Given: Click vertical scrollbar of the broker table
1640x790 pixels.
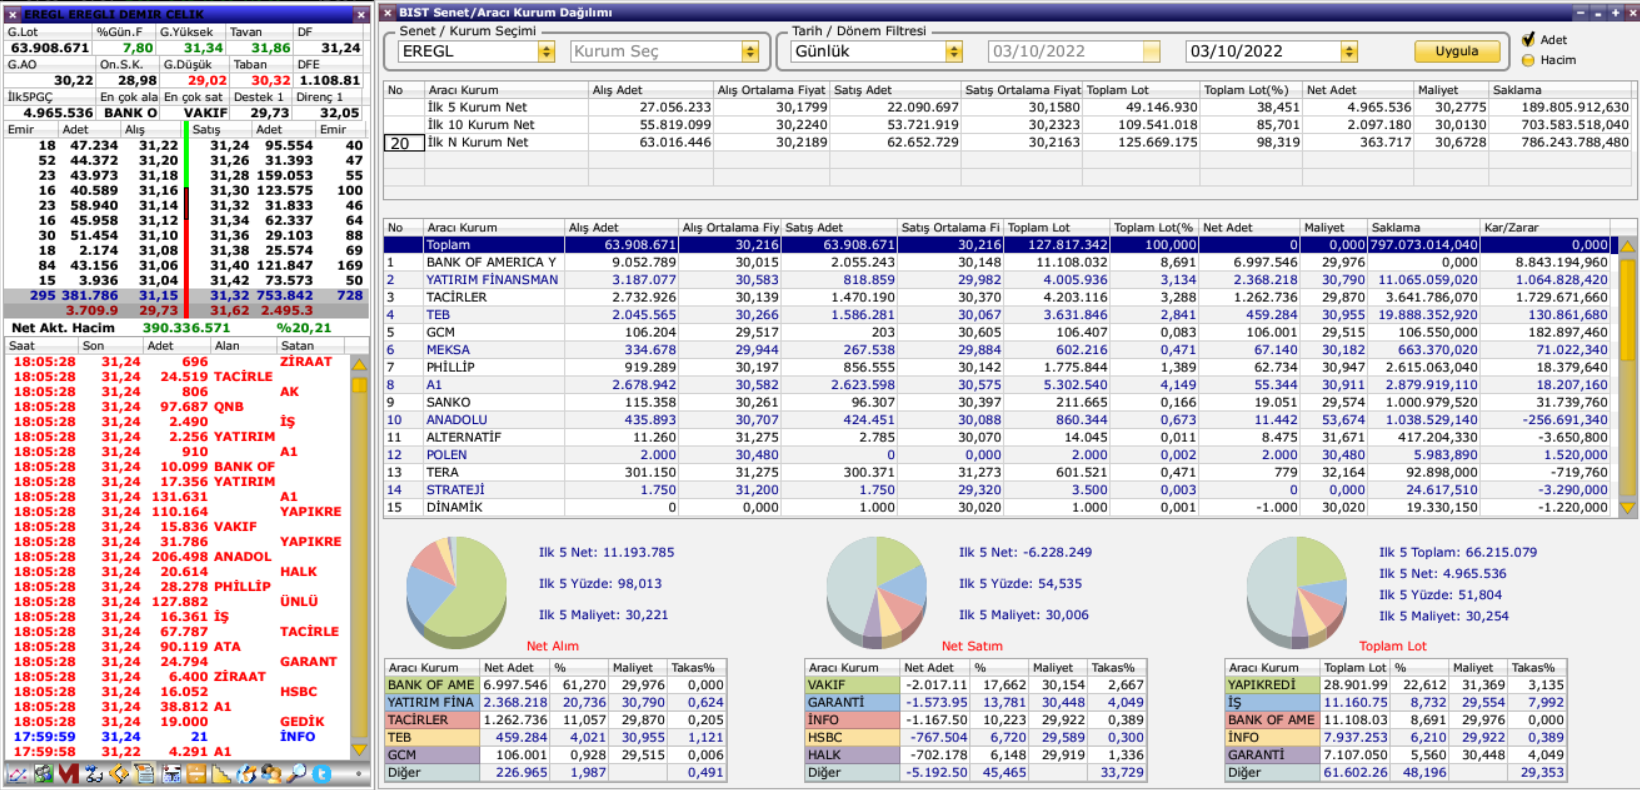Looking at the screenshot, I should point(1627,377).
